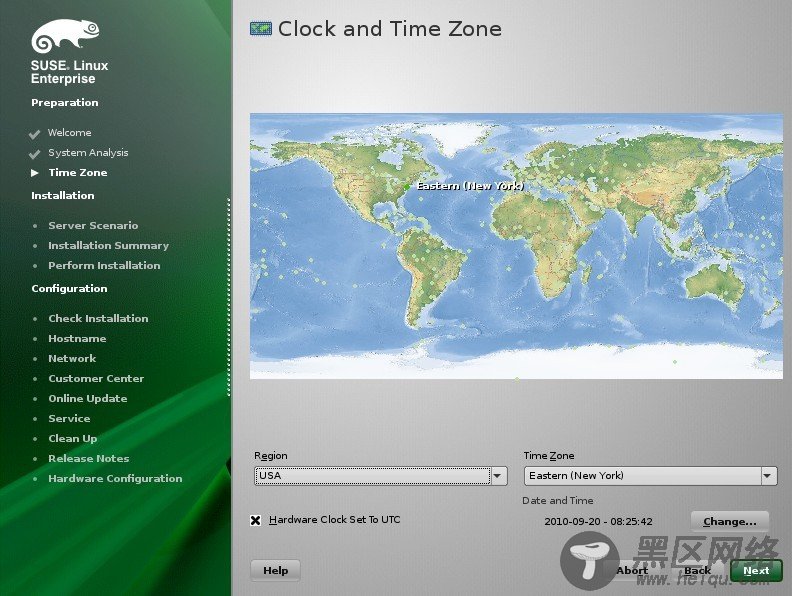Select Welcome step in sidebar
This screenshot has height=596, width=792.
70,132
